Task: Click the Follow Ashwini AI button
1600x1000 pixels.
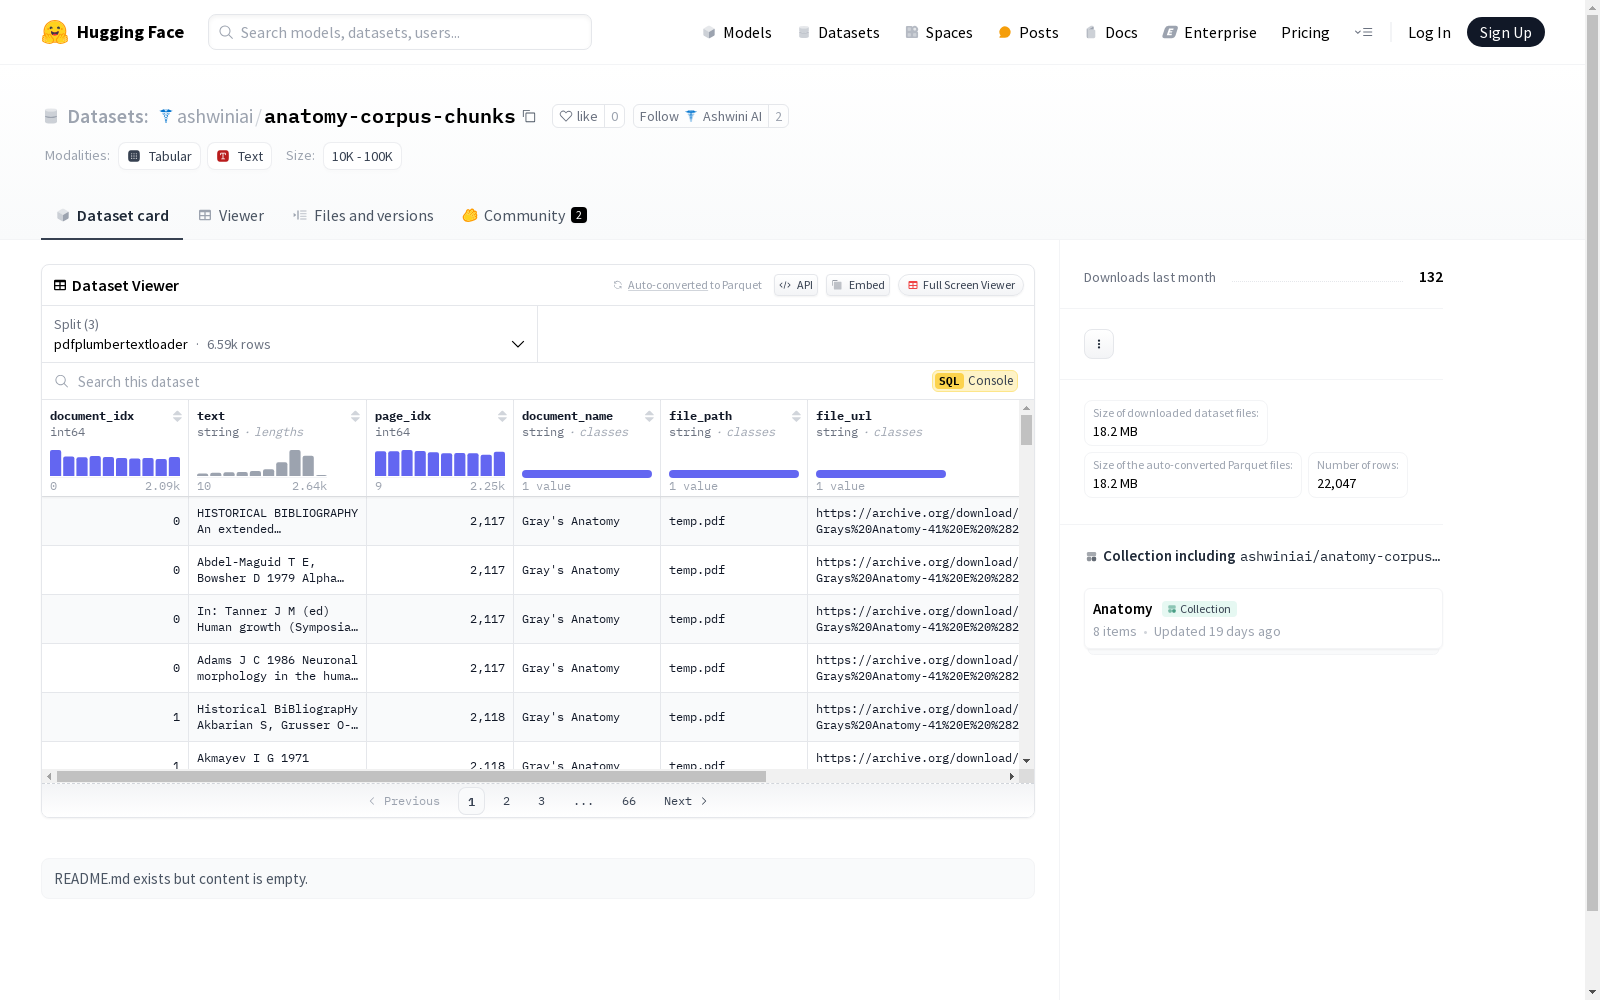Action: 701,116
